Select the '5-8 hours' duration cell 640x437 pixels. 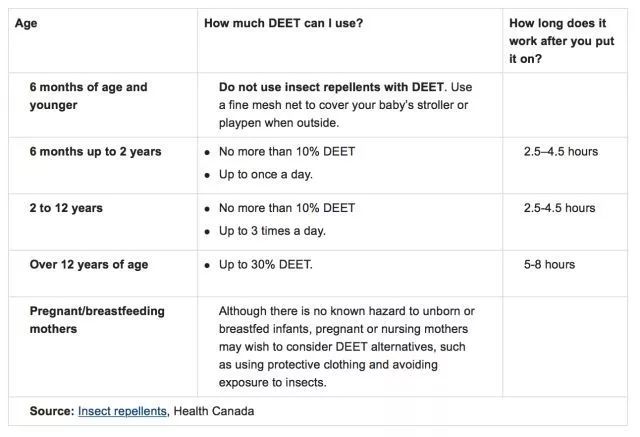(x=549, y=265)
